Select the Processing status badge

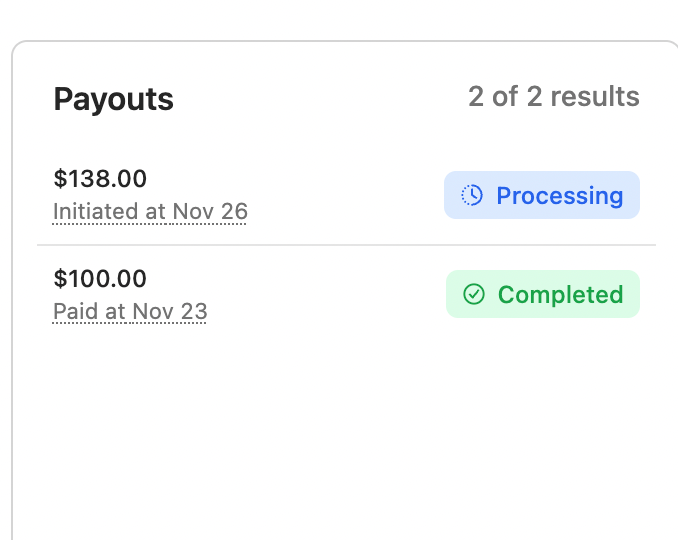(x=542, y=195)
